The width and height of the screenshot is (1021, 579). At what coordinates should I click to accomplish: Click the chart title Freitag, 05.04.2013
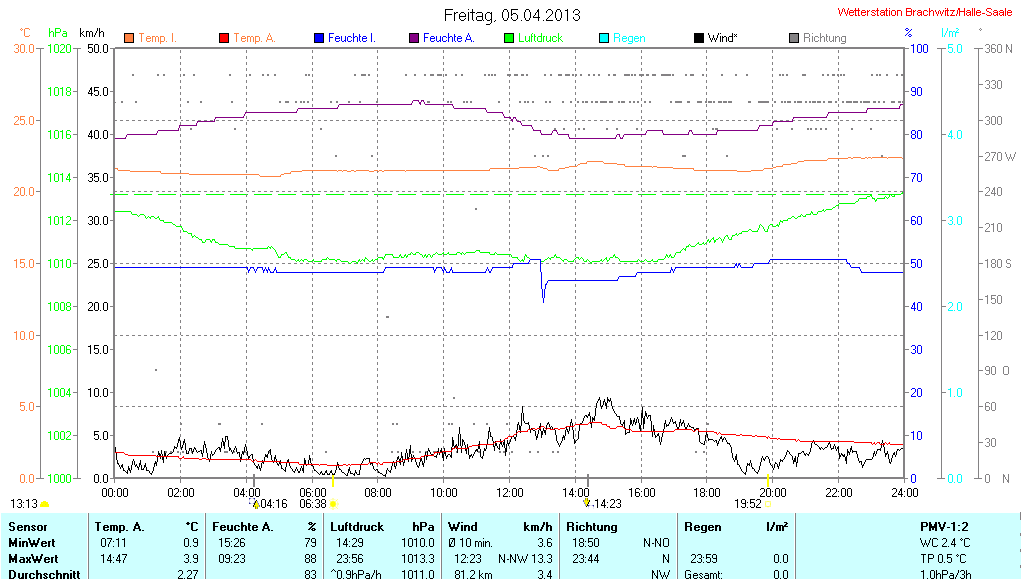[x=511, y=15]
